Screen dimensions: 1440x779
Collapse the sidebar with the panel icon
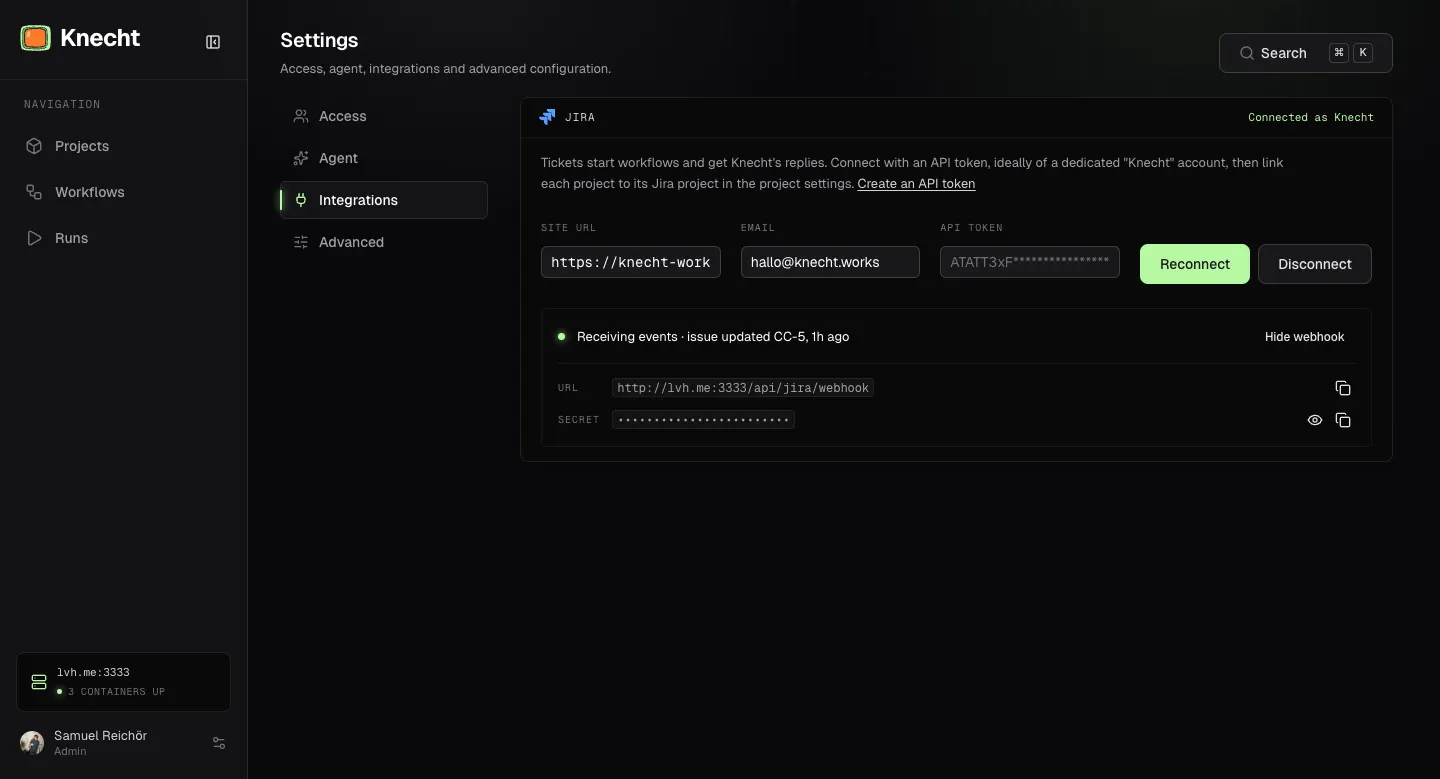point(213,41)
